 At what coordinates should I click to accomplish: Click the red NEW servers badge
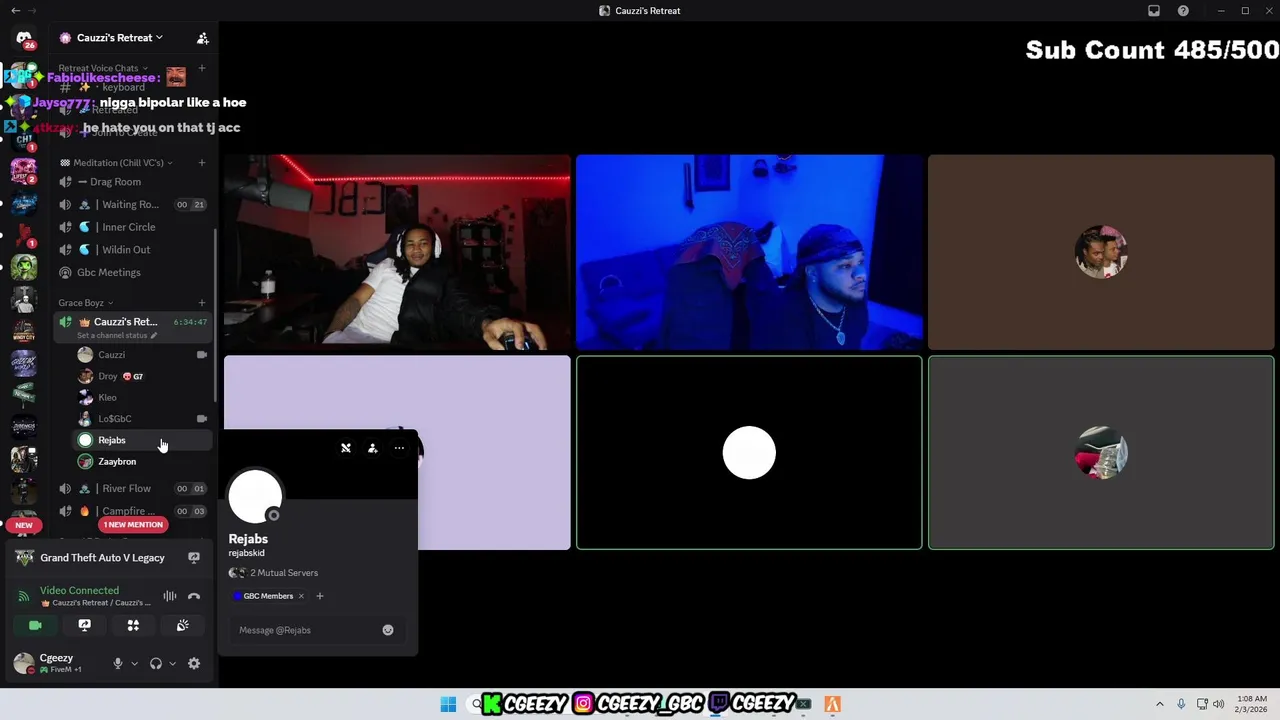click(24, 525)
